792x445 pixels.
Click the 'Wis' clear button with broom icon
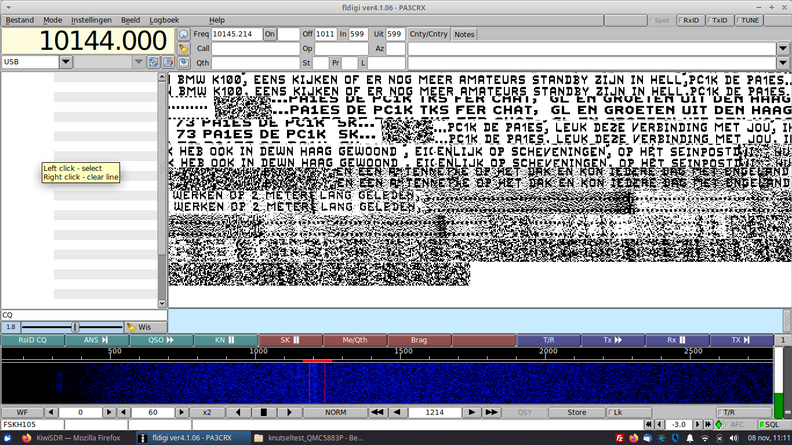[145, 327]
